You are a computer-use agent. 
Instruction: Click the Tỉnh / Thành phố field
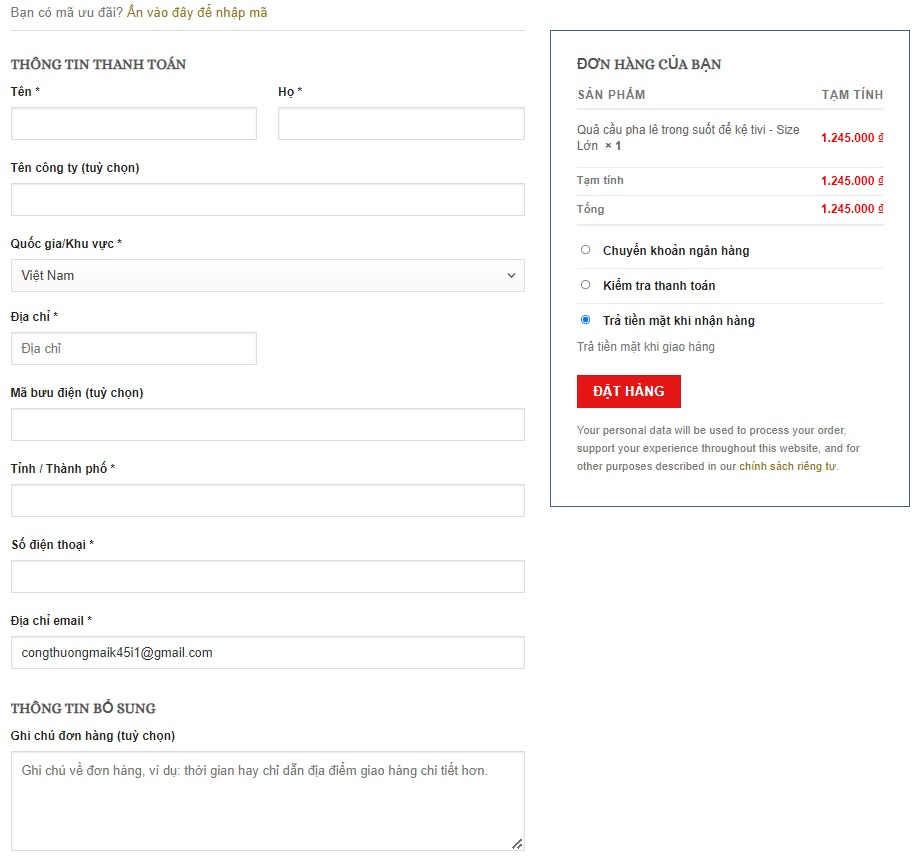[267, 501]
